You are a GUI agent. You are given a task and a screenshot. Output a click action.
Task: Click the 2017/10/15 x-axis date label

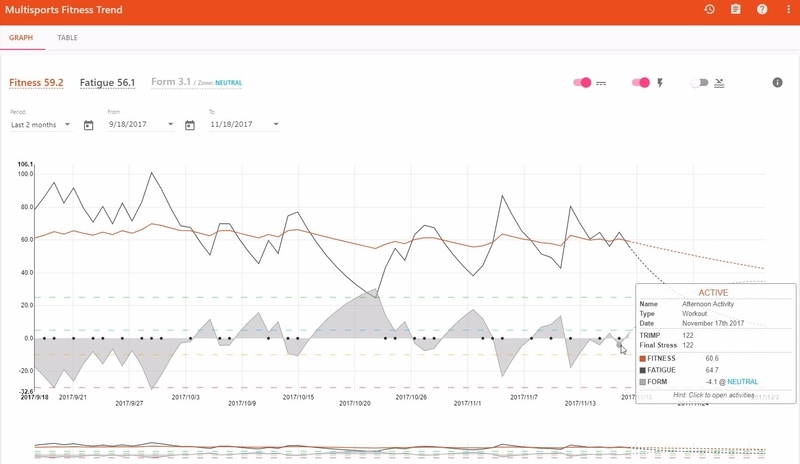(x=298, y=397)
